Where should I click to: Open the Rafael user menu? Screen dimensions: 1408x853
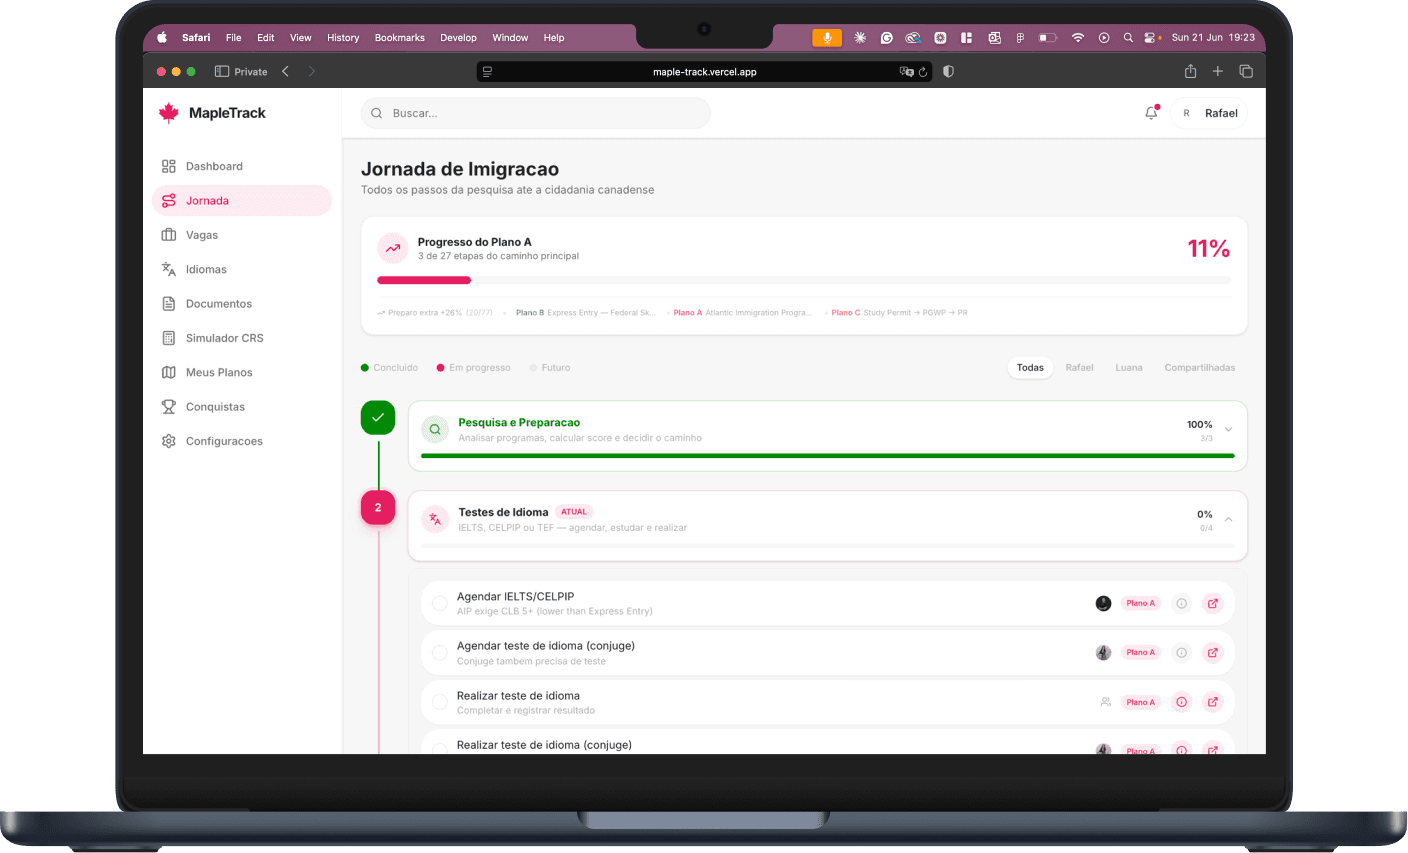point(1210,113)
